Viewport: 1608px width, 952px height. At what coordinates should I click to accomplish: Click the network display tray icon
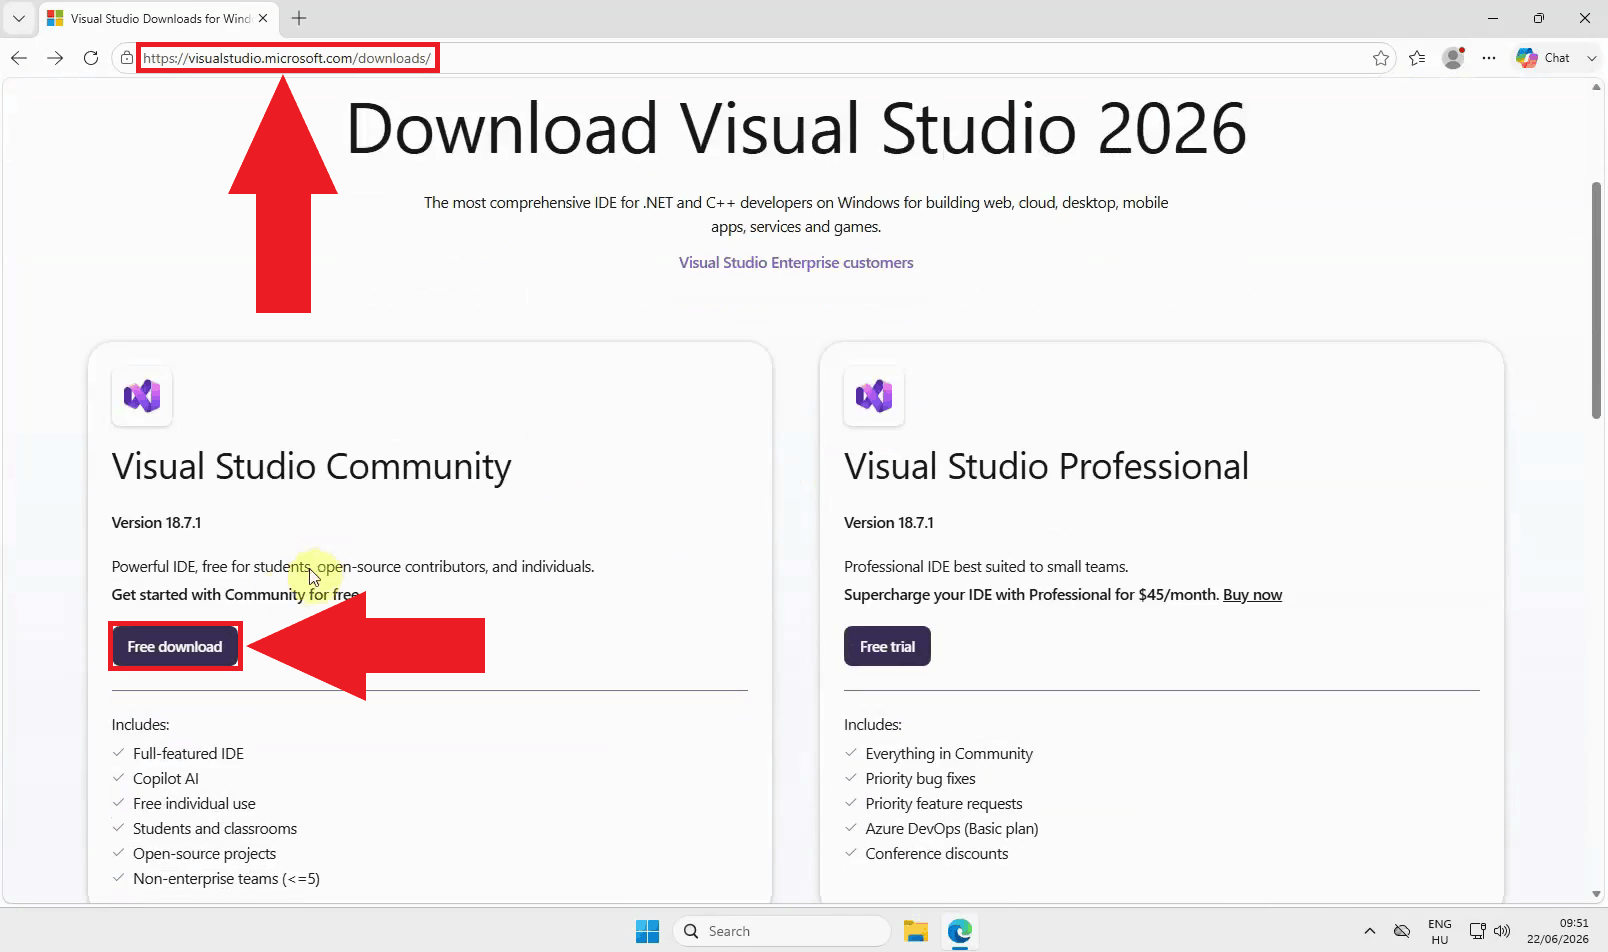click(x=1477, y=931)
